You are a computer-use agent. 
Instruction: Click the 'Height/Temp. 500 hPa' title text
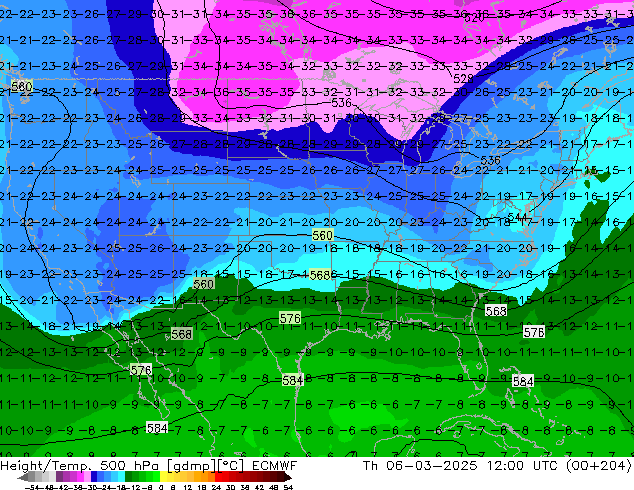(x=80, y=465)
